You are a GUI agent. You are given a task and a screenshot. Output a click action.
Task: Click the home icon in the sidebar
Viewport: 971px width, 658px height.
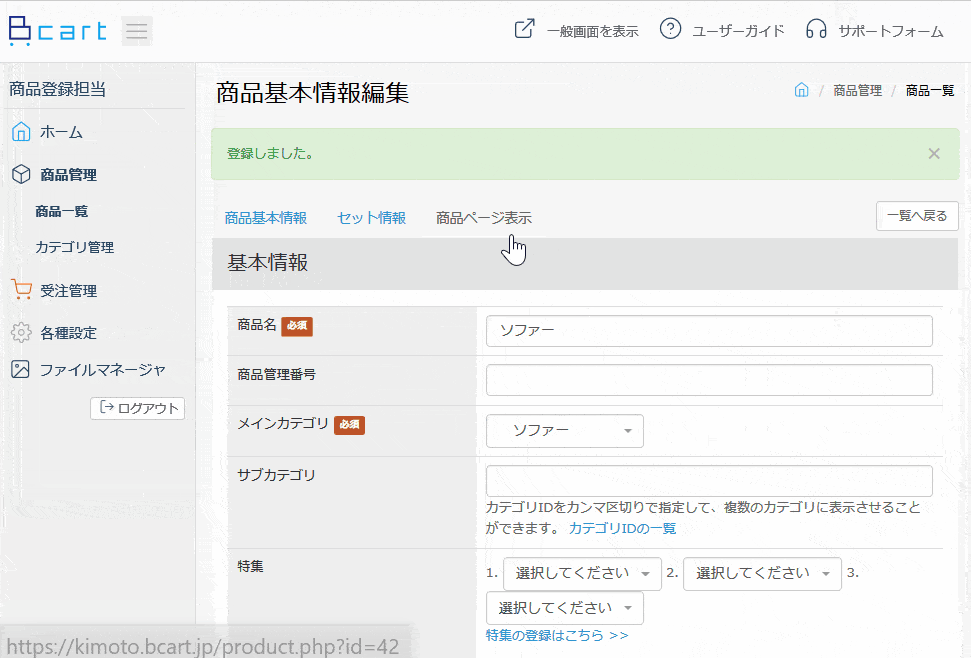[21, 132]
